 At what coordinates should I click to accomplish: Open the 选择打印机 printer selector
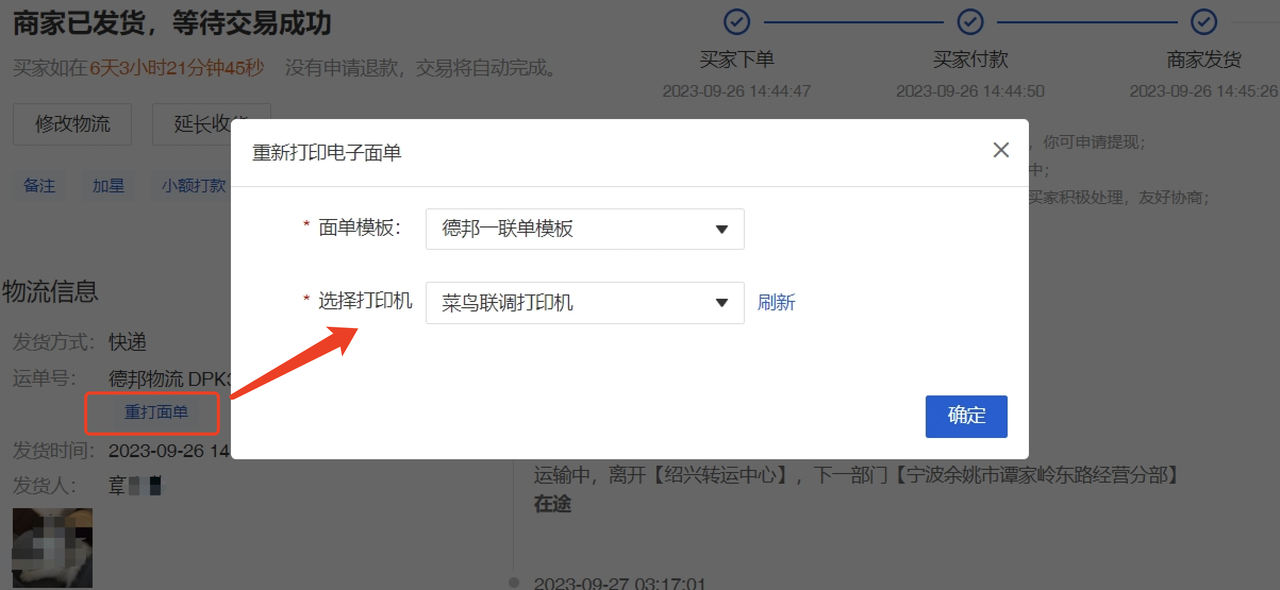(584, 302)
